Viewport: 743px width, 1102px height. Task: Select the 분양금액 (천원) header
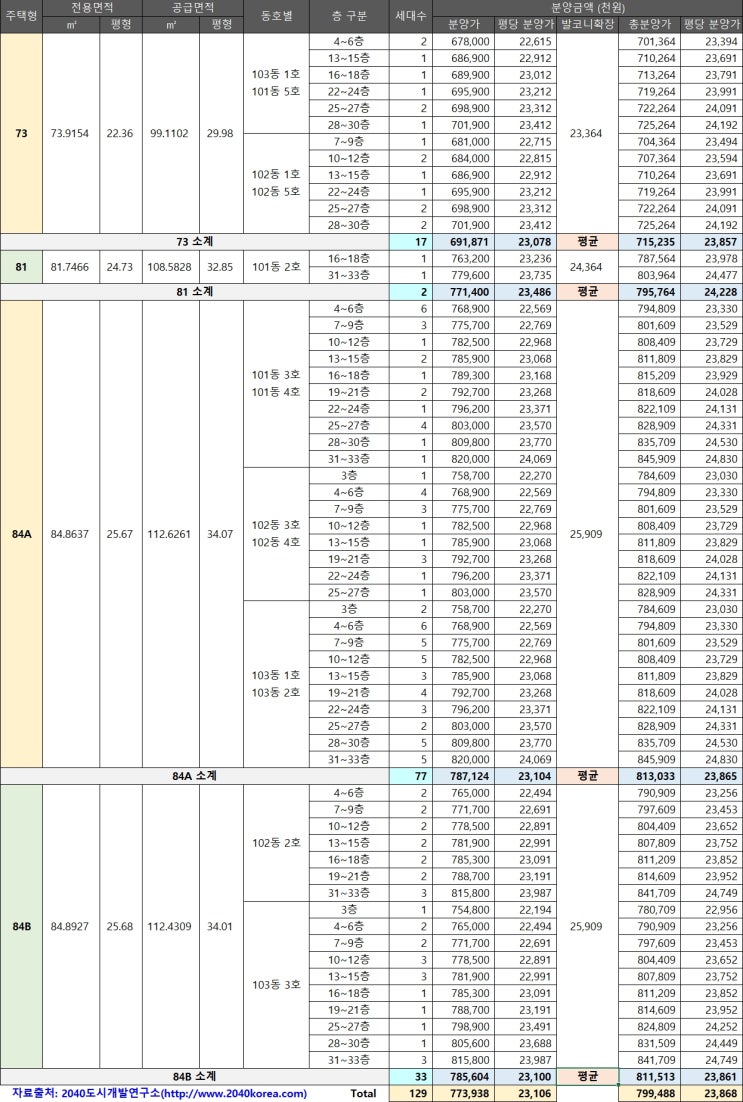pyautogui.click(x=588, y=8)
